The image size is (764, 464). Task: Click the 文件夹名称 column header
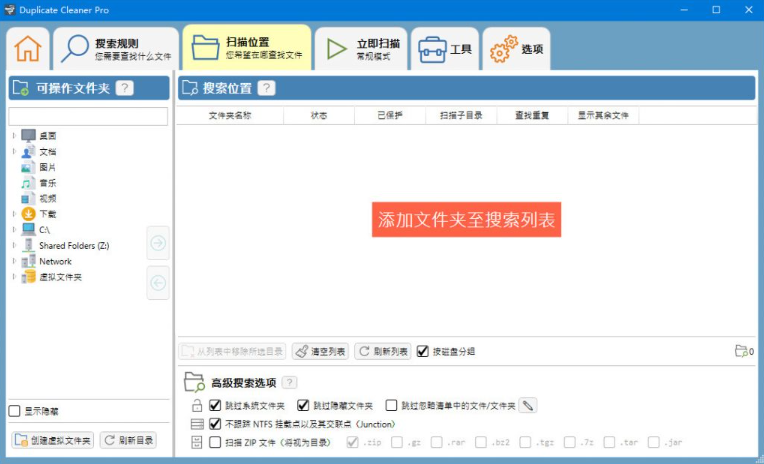(x=230, y=116)
